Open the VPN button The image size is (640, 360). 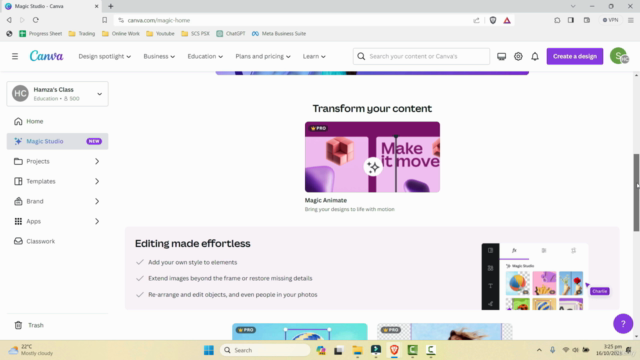[611, 20]
